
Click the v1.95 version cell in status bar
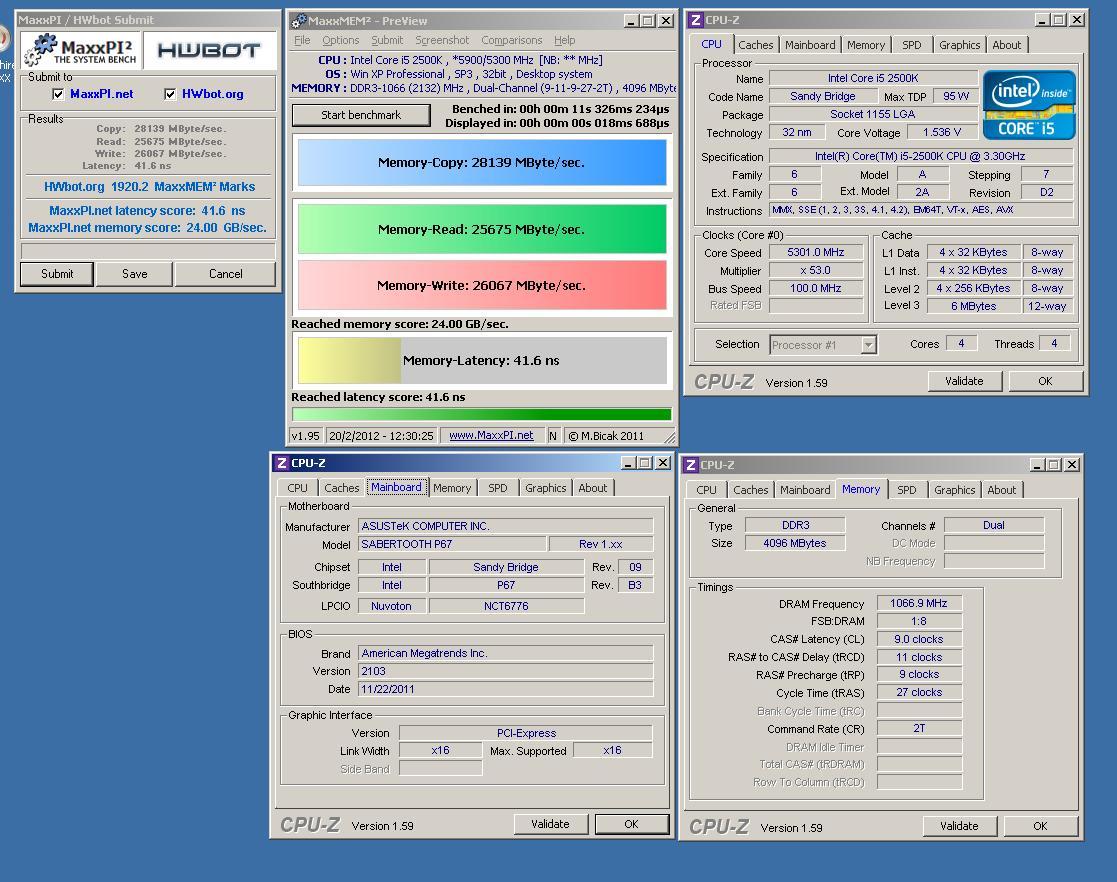[306, 436]
